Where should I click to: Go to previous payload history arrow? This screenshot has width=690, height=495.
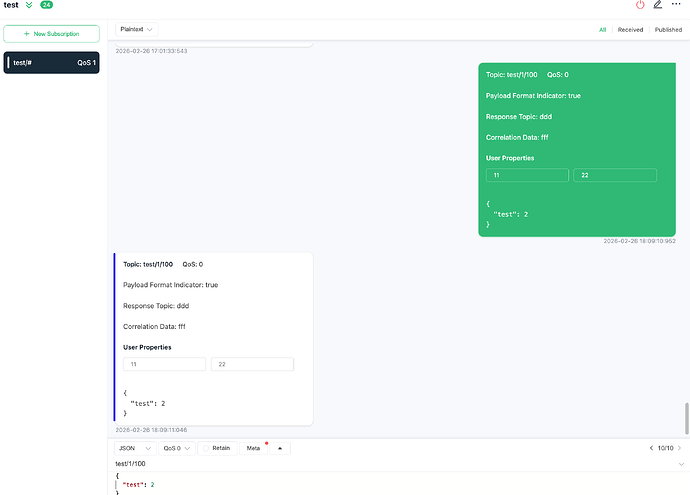(x=652, y=448)
